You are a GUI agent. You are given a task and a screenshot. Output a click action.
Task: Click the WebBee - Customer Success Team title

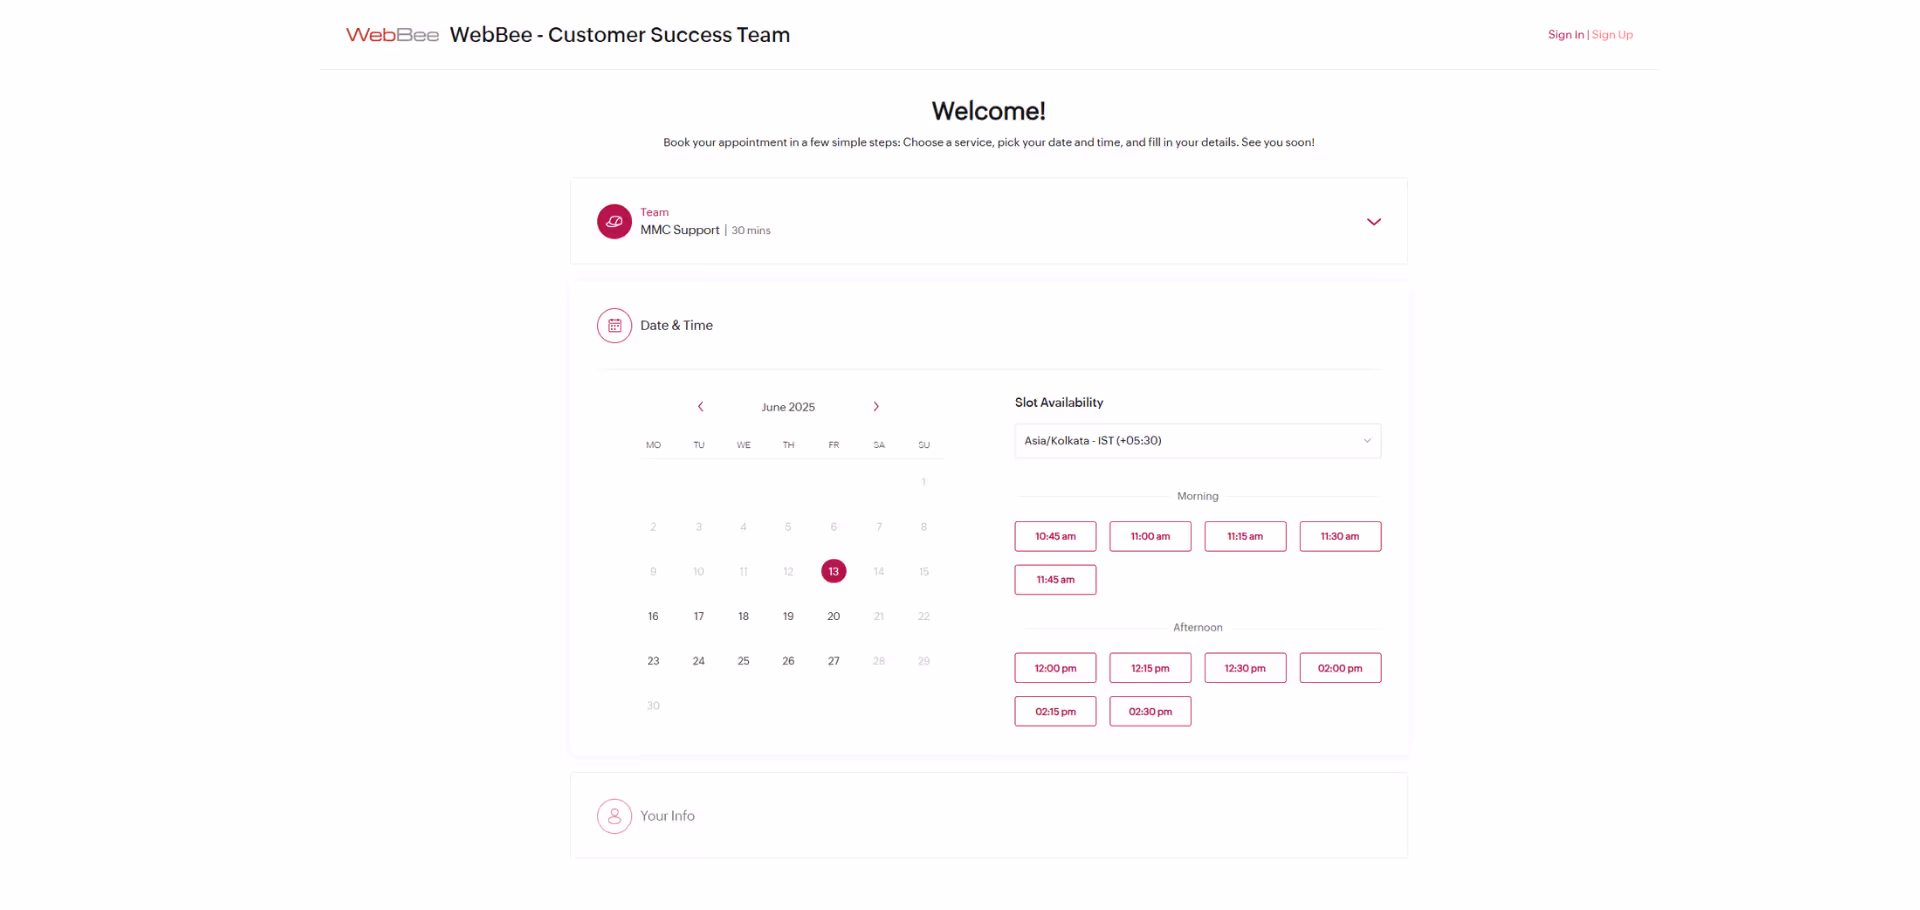click(x=620, y=35)
